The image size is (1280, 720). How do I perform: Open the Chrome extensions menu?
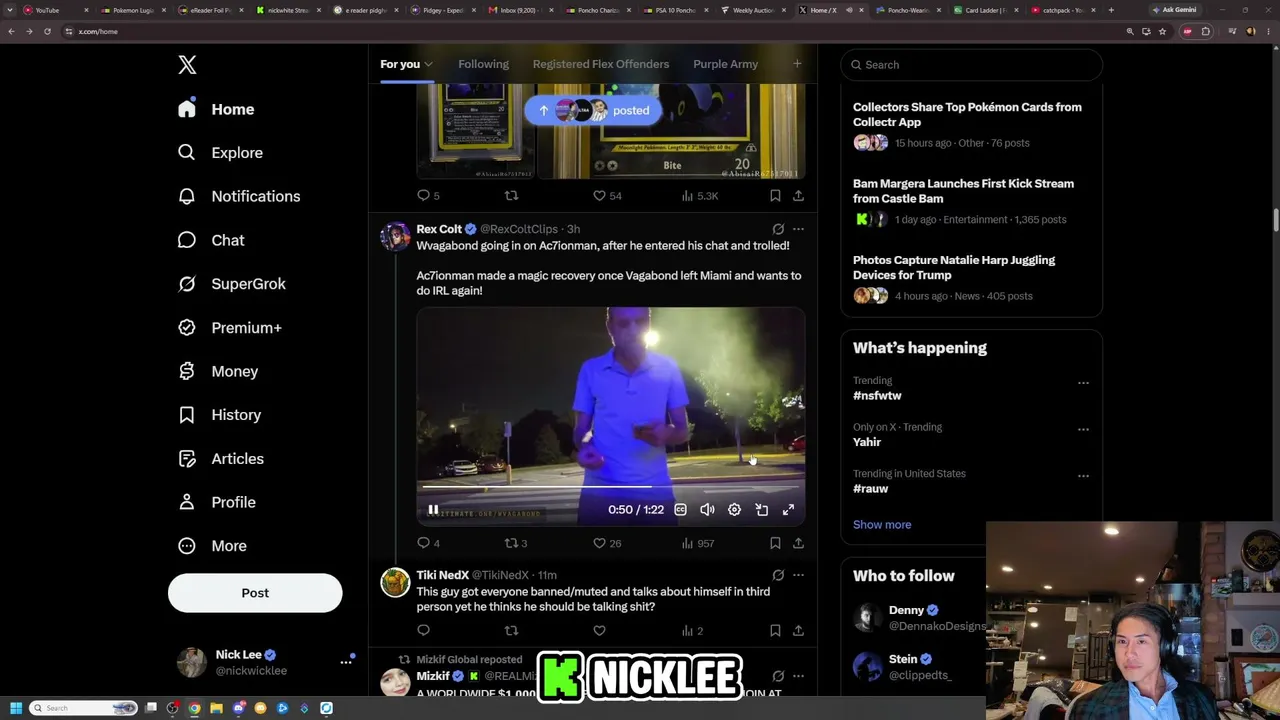pyautogui.click(x=1206, y=31)
